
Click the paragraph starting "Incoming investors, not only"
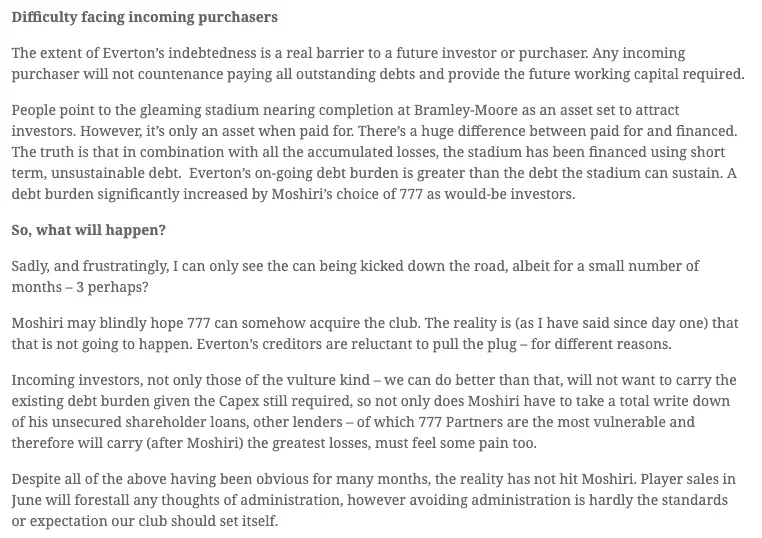375,412
